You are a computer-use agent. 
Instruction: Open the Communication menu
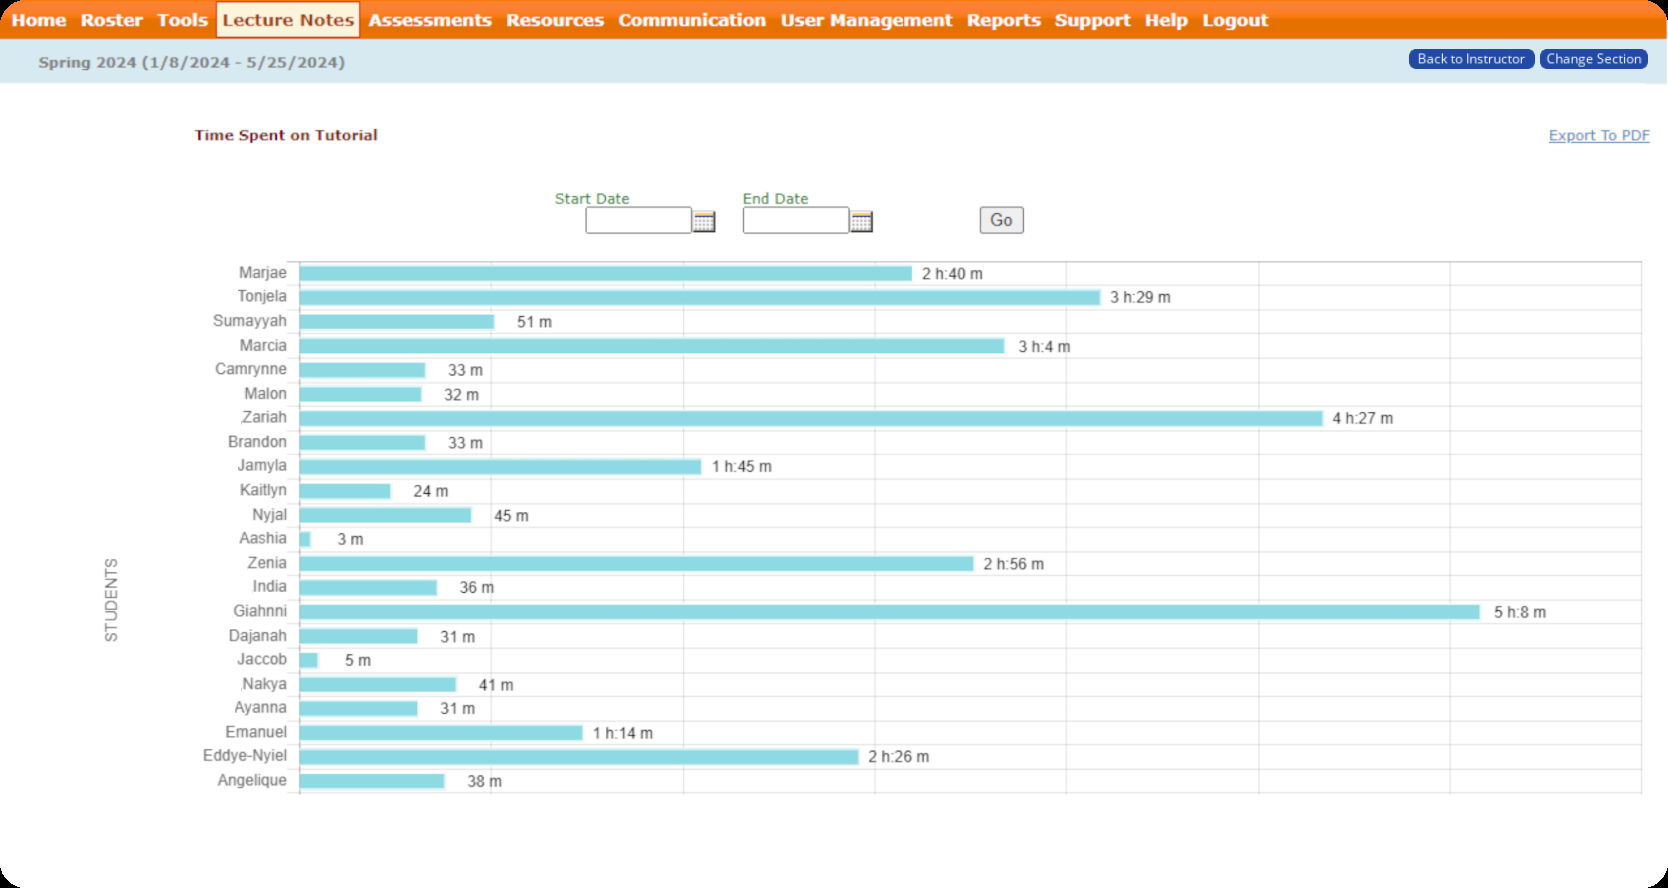(692, 20)
